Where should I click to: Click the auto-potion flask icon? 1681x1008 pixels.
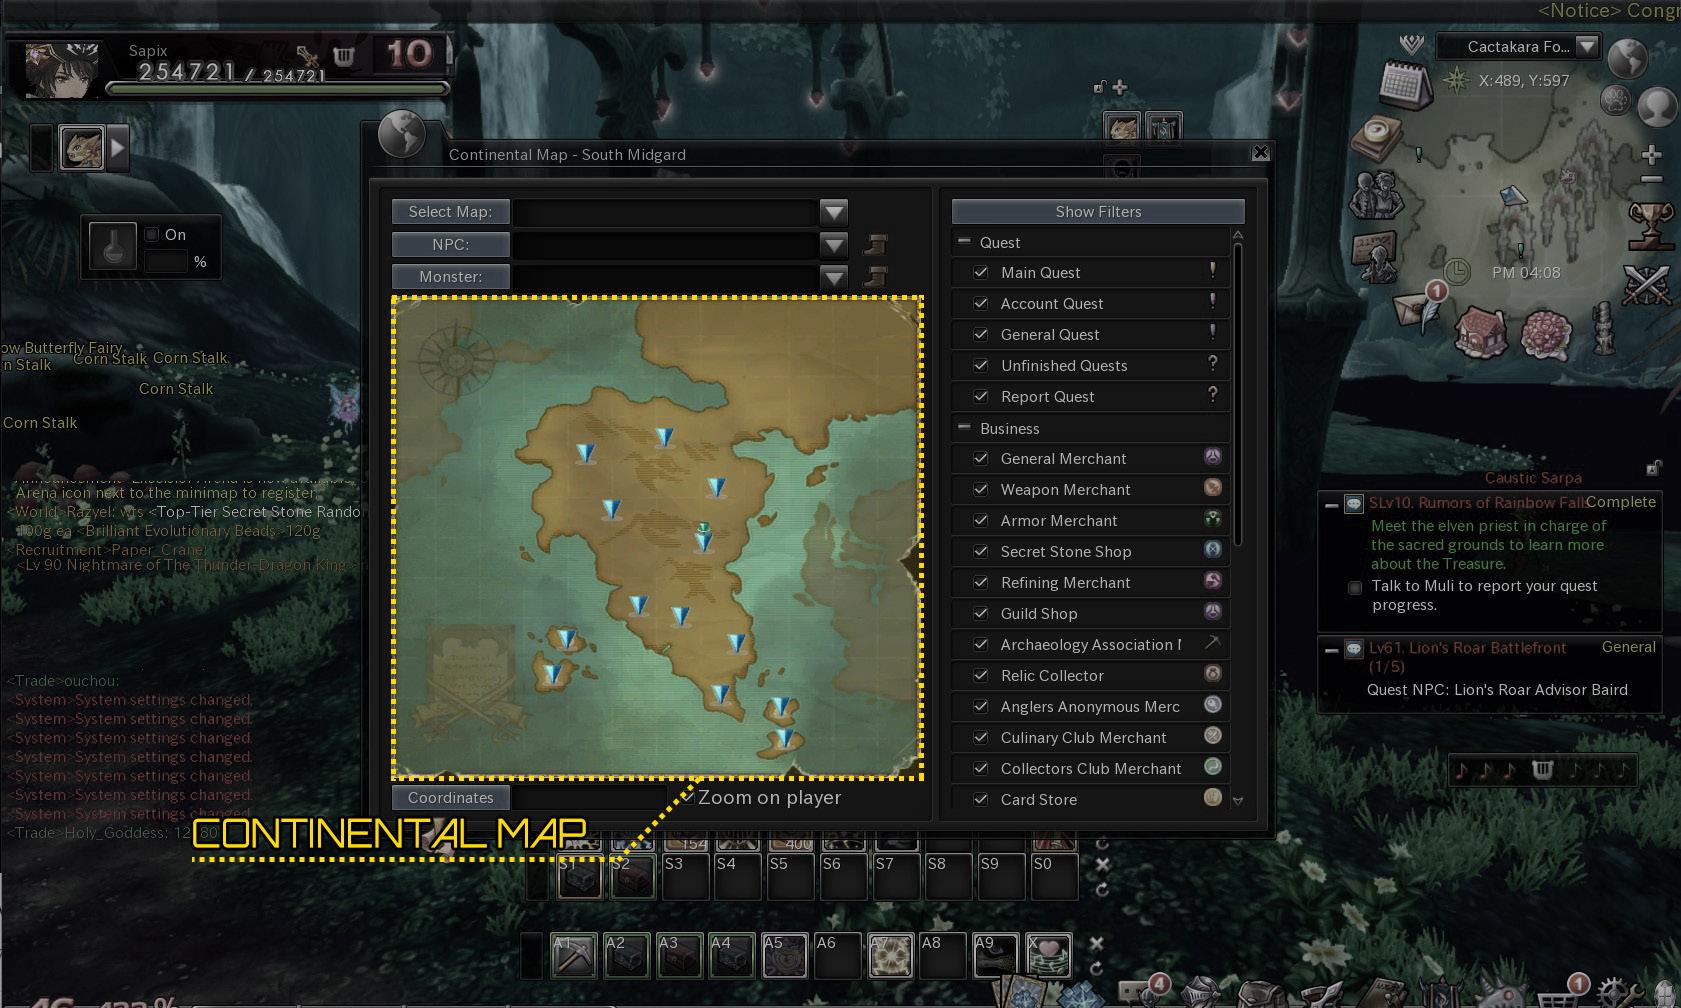click(113, 245)
